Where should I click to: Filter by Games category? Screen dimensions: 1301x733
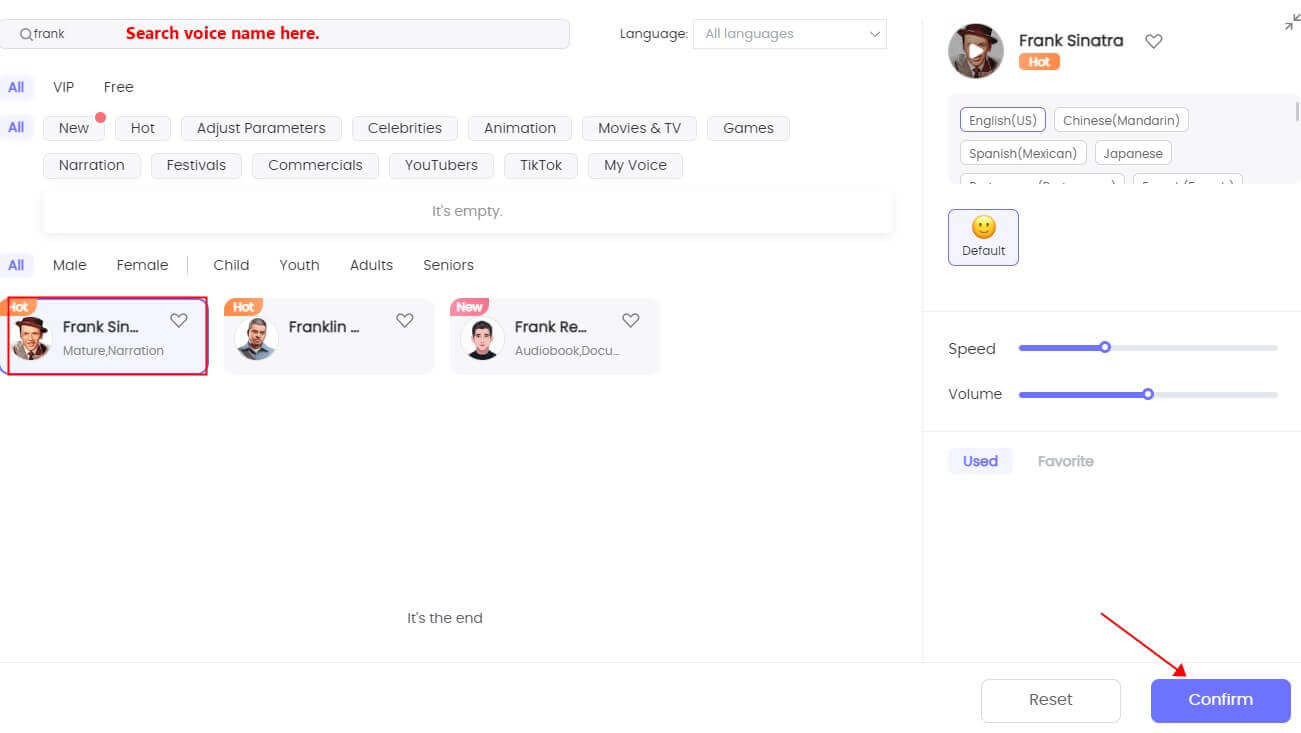[748, 128]
